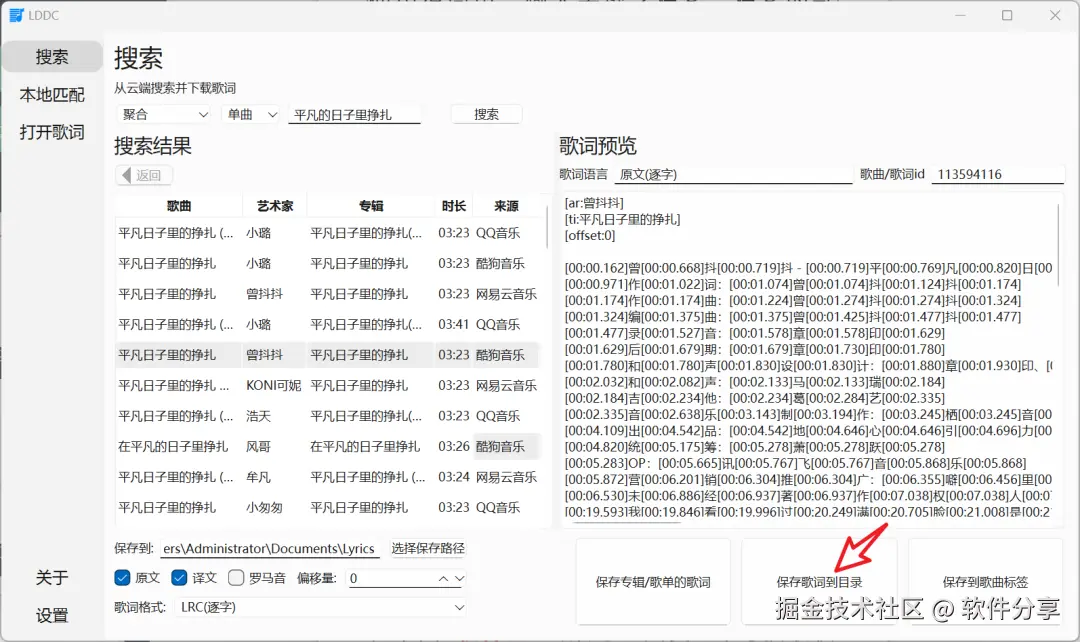This screenshot has height=642, width=1080.
Task: Select the 曾抖抖 网易云音乐 result row
Action: pyautogui.click(x=328, y=294)
